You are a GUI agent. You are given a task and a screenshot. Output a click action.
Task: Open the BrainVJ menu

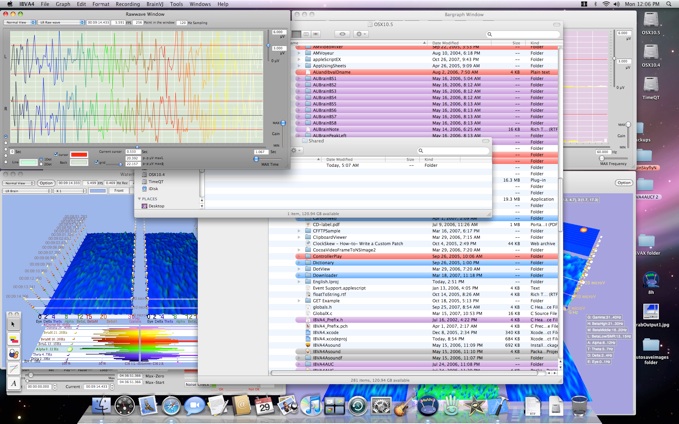click(155, 4)
